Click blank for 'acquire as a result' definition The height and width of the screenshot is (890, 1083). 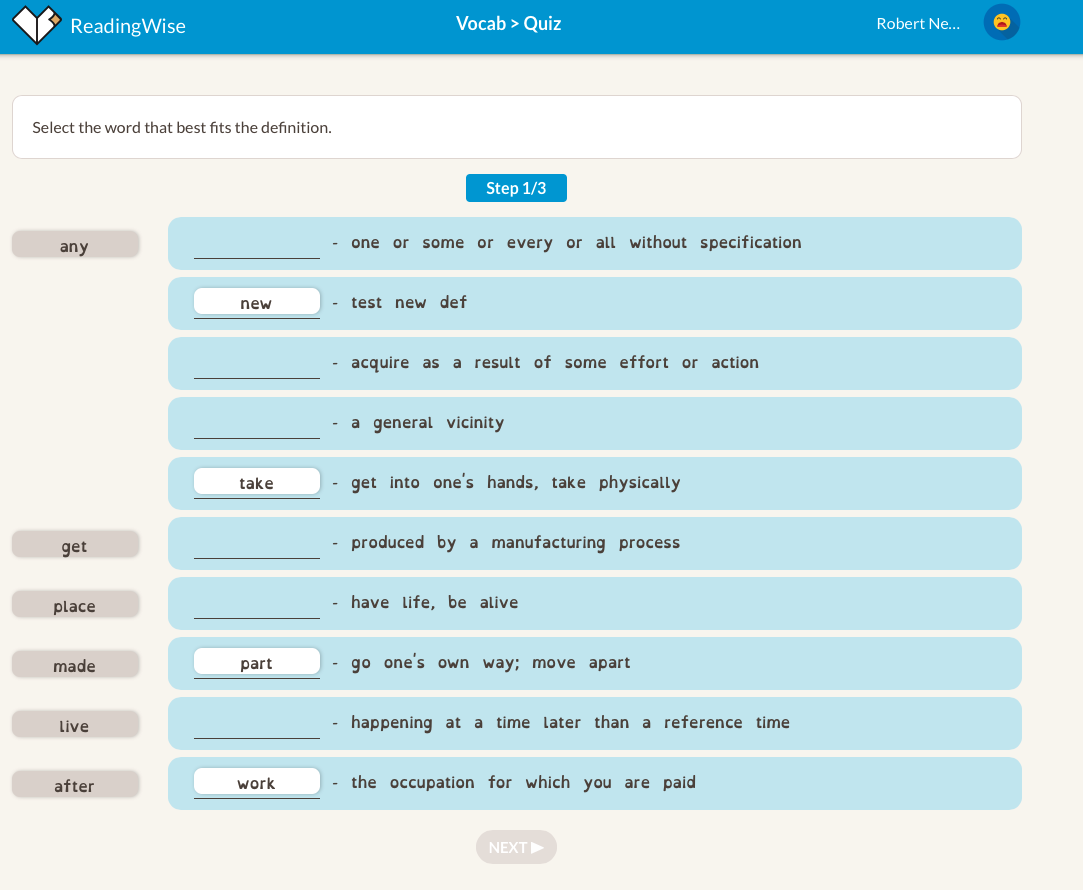tap(257, 364)
